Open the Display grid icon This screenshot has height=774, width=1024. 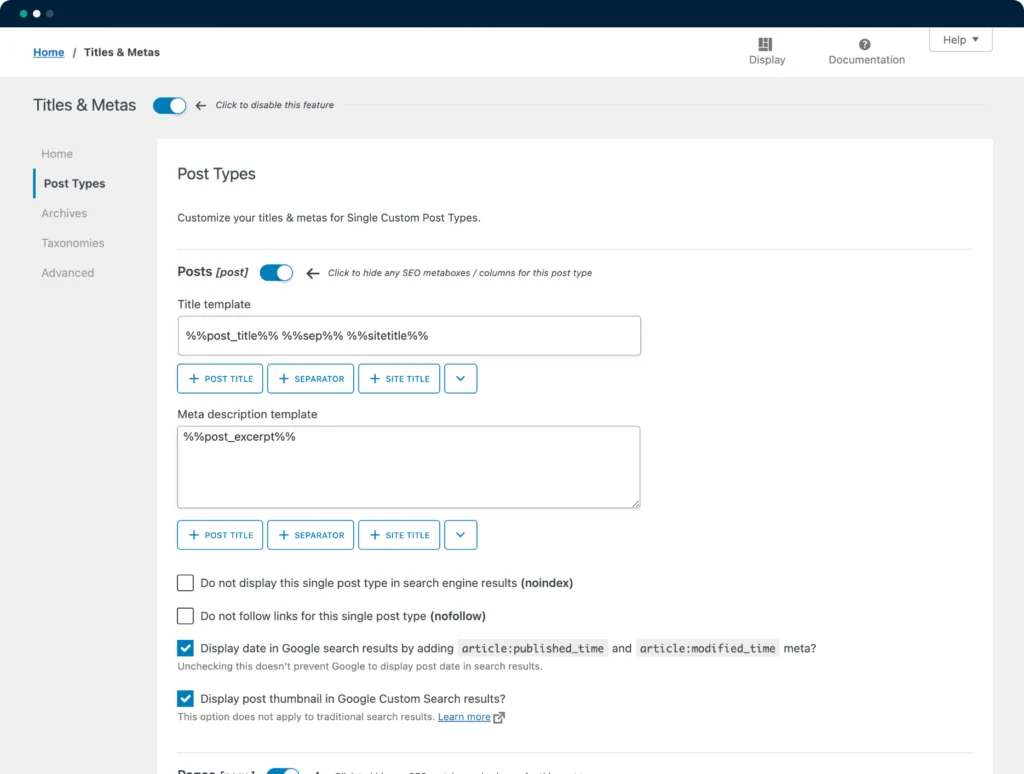766,44
